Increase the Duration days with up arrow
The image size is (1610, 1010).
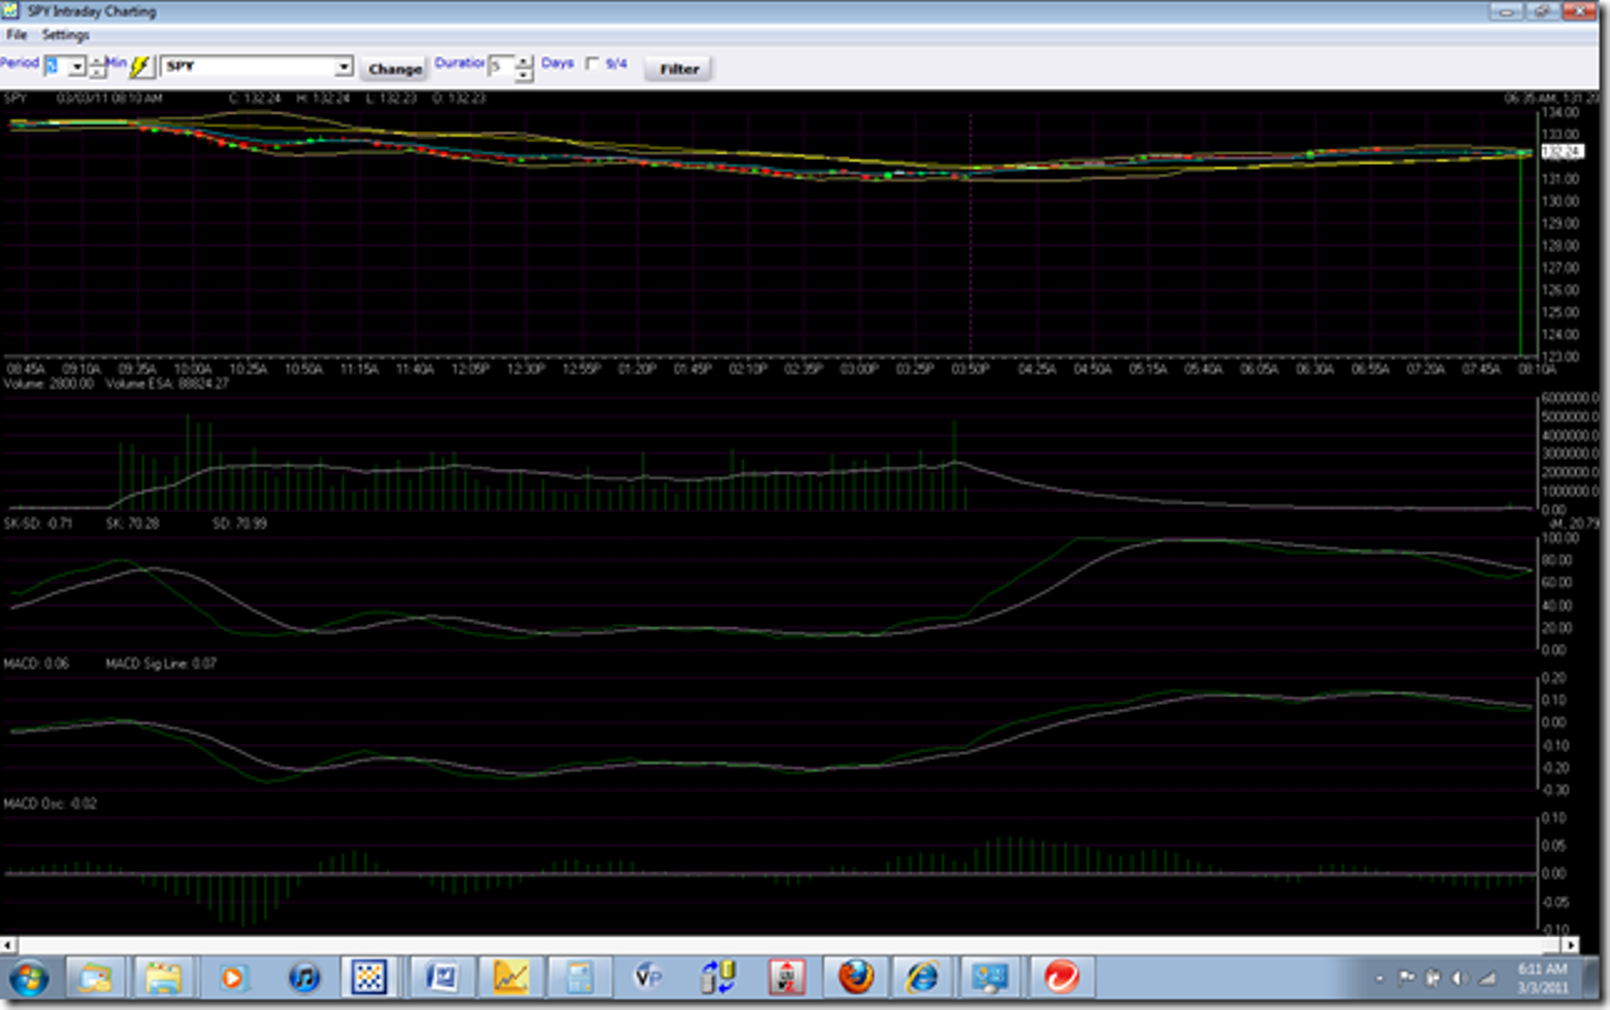coord(524,61)
